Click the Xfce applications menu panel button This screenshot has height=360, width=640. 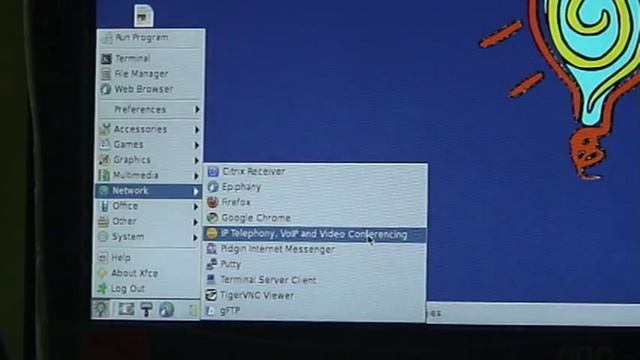(100, 309)
